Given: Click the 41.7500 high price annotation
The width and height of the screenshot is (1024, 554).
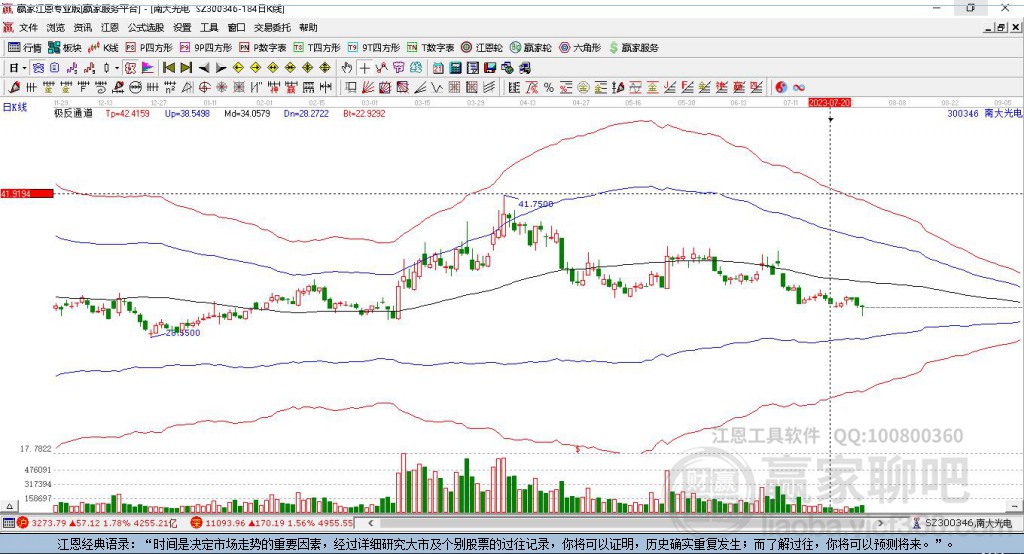Looking at the screenshot, I should click(x=536, y=204).
